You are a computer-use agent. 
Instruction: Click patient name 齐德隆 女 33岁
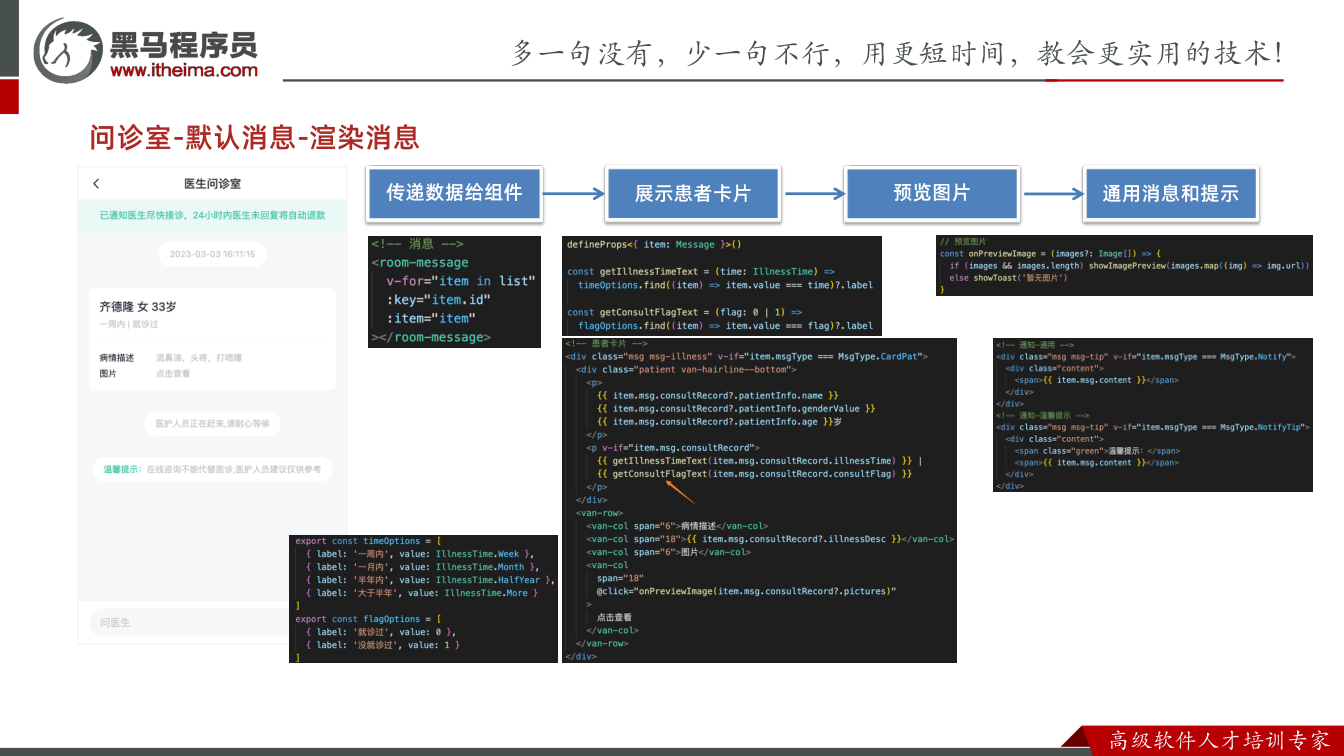point(138,307)
